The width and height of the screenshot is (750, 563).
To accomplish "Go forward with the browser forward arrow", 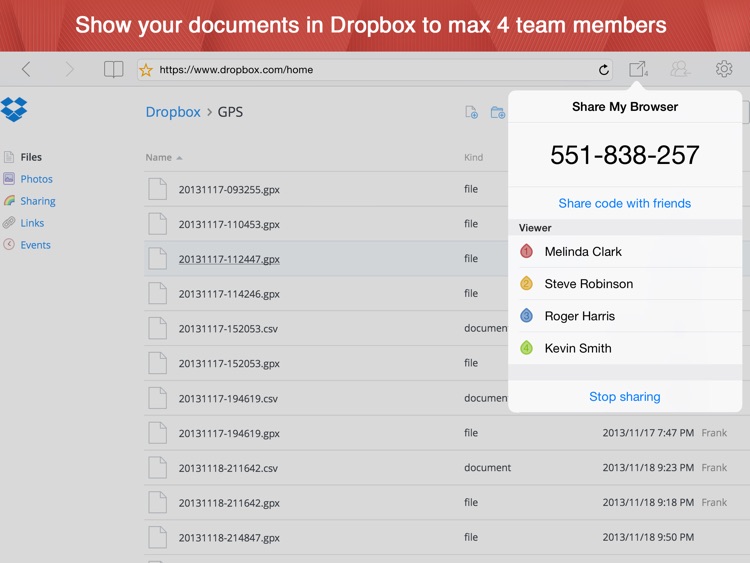I will (70, 69).
